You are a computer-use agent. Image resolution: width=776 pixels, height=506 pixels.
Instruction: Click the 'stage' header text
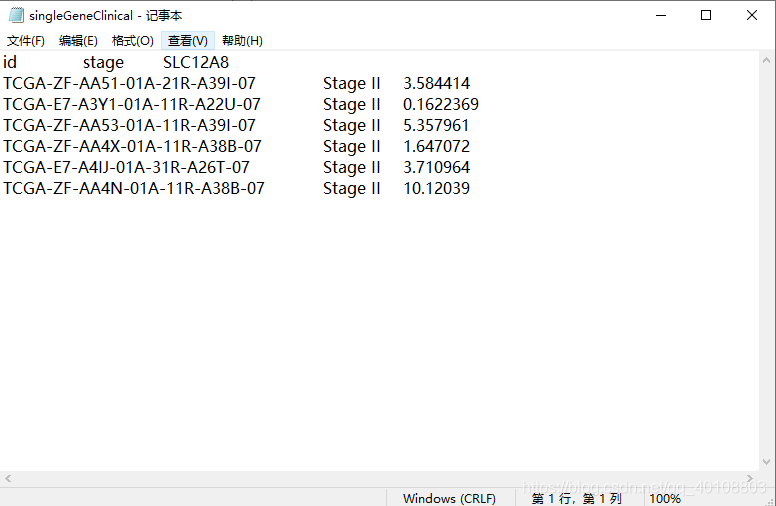[x=103, y=63]
